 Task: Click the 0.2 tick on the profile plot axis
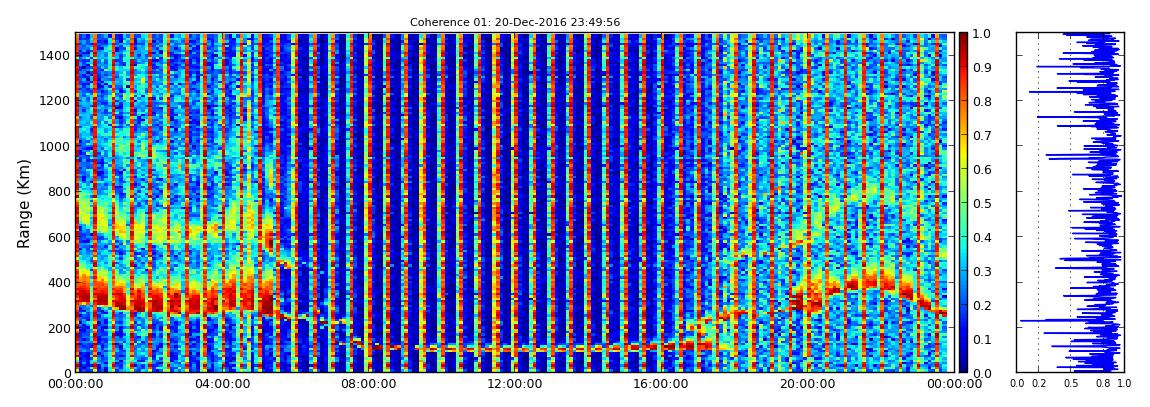1038,384
